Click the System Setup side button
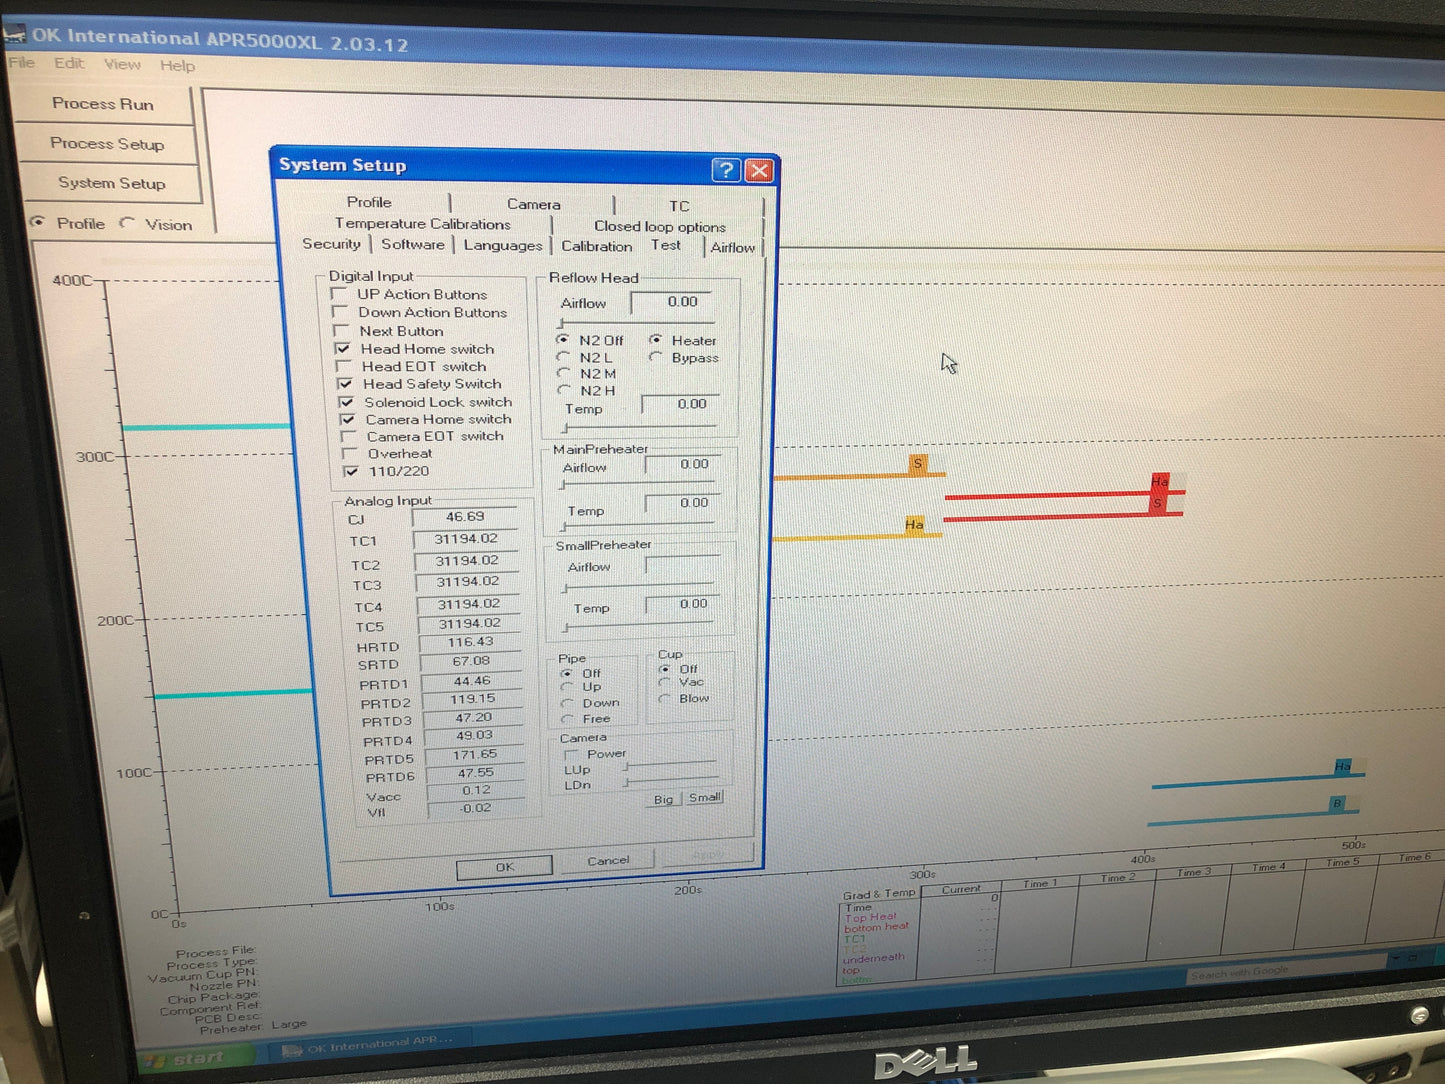Viewport: 1445px width, 1084px height. click(x=112, y=183)
